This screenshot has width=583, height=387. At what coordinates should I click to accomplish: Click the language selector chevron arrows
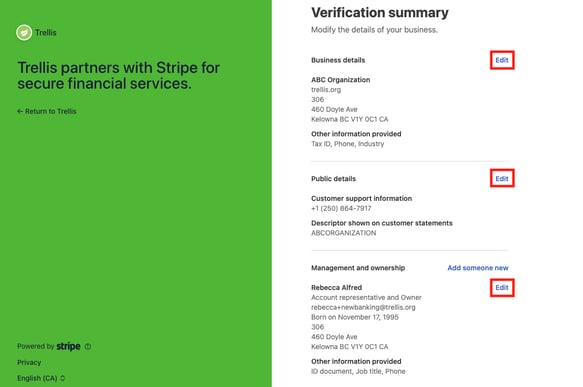point(62,378)
